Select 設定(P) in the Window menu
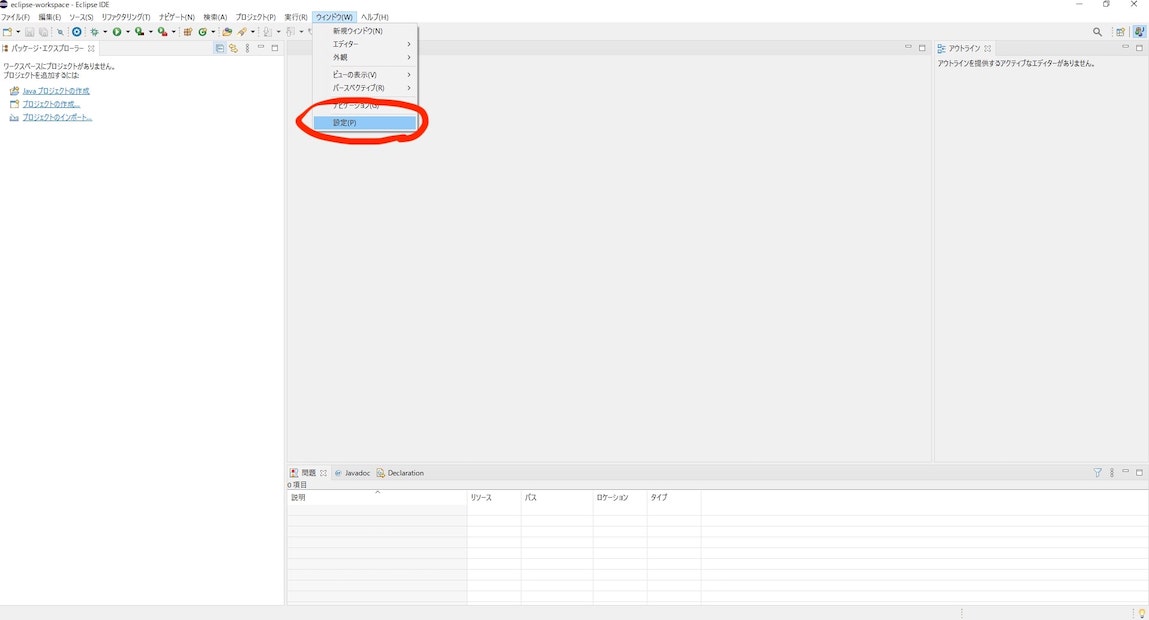 [365, 122]
